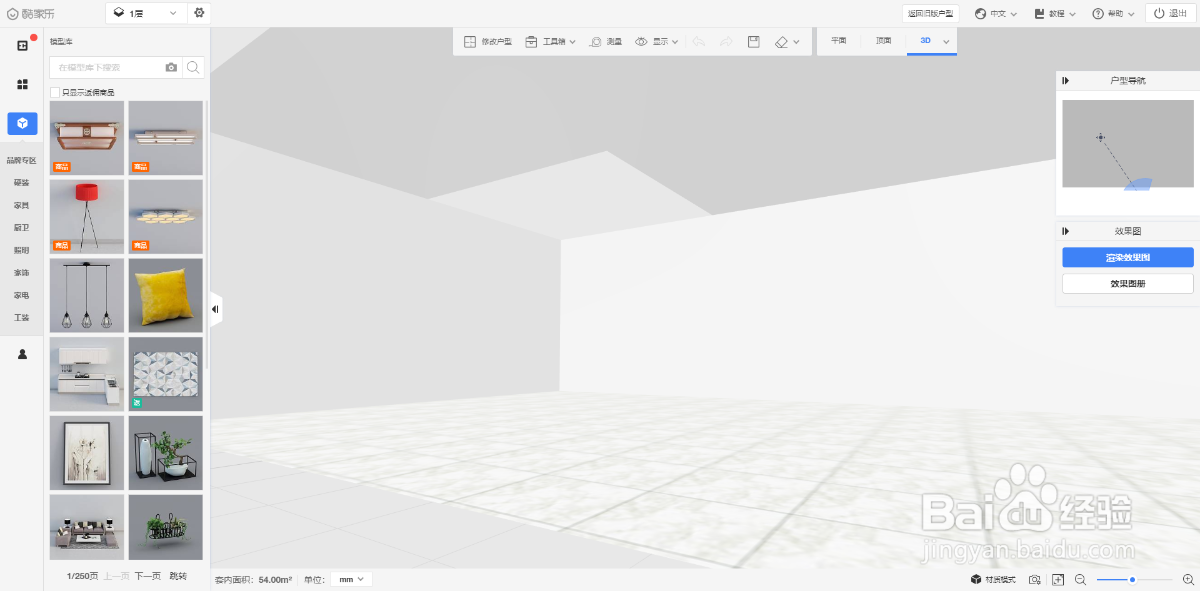Collapse the 户型导航 navigation panel
Image resolution: width=1200 pixels, height=591 pixels.
point(1066,80)
